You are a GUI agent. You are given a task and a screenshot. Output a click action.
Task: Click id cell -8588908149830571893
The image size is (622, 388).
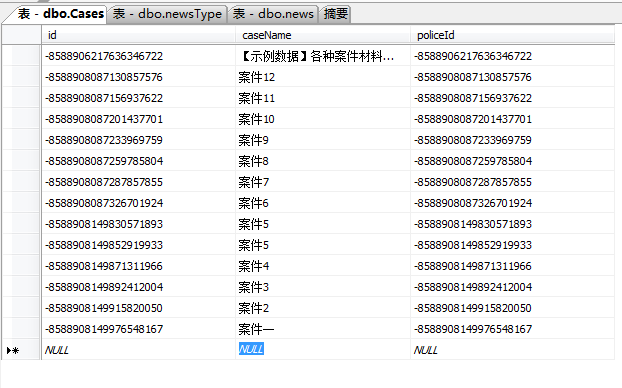pyautogui.click(x=138, y=224)
